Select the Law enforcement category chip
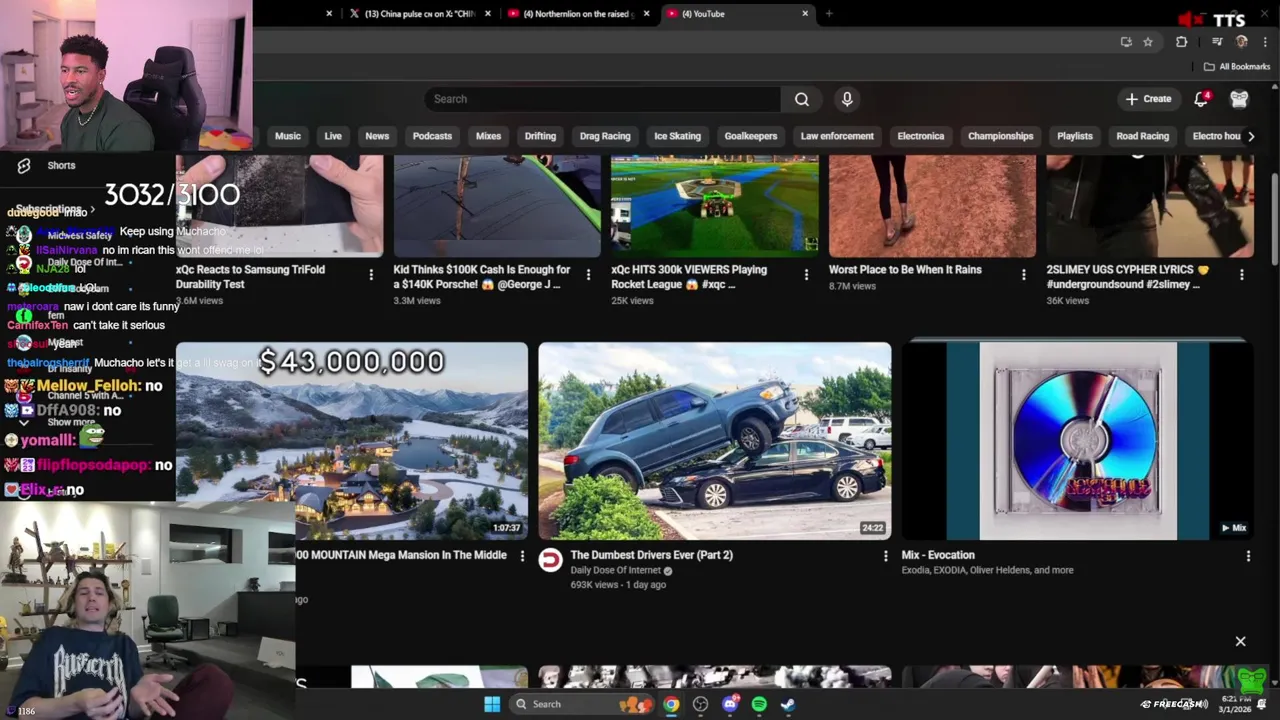Viewport: 1280px width, 720px height. click(x=837, y=136)
